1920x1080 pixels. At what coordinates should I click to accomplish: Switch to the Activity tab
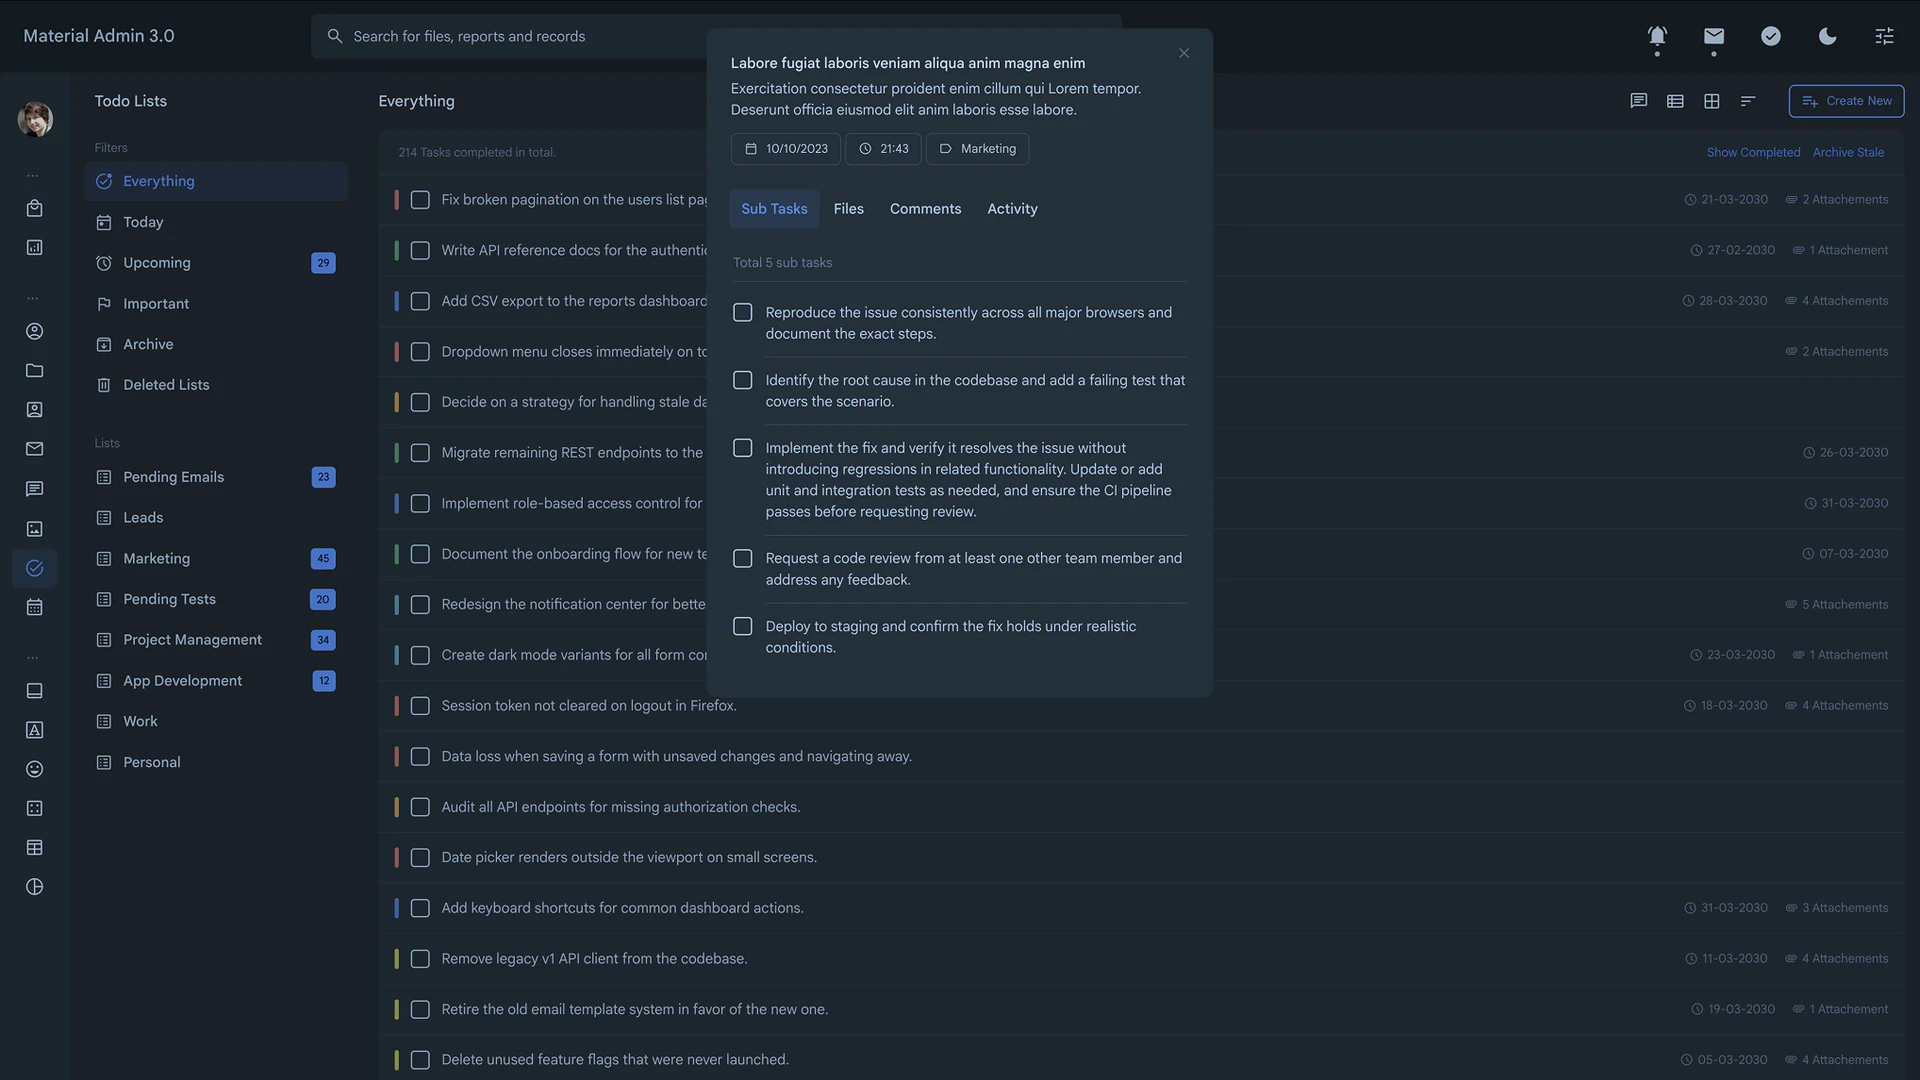(1012, 209)
